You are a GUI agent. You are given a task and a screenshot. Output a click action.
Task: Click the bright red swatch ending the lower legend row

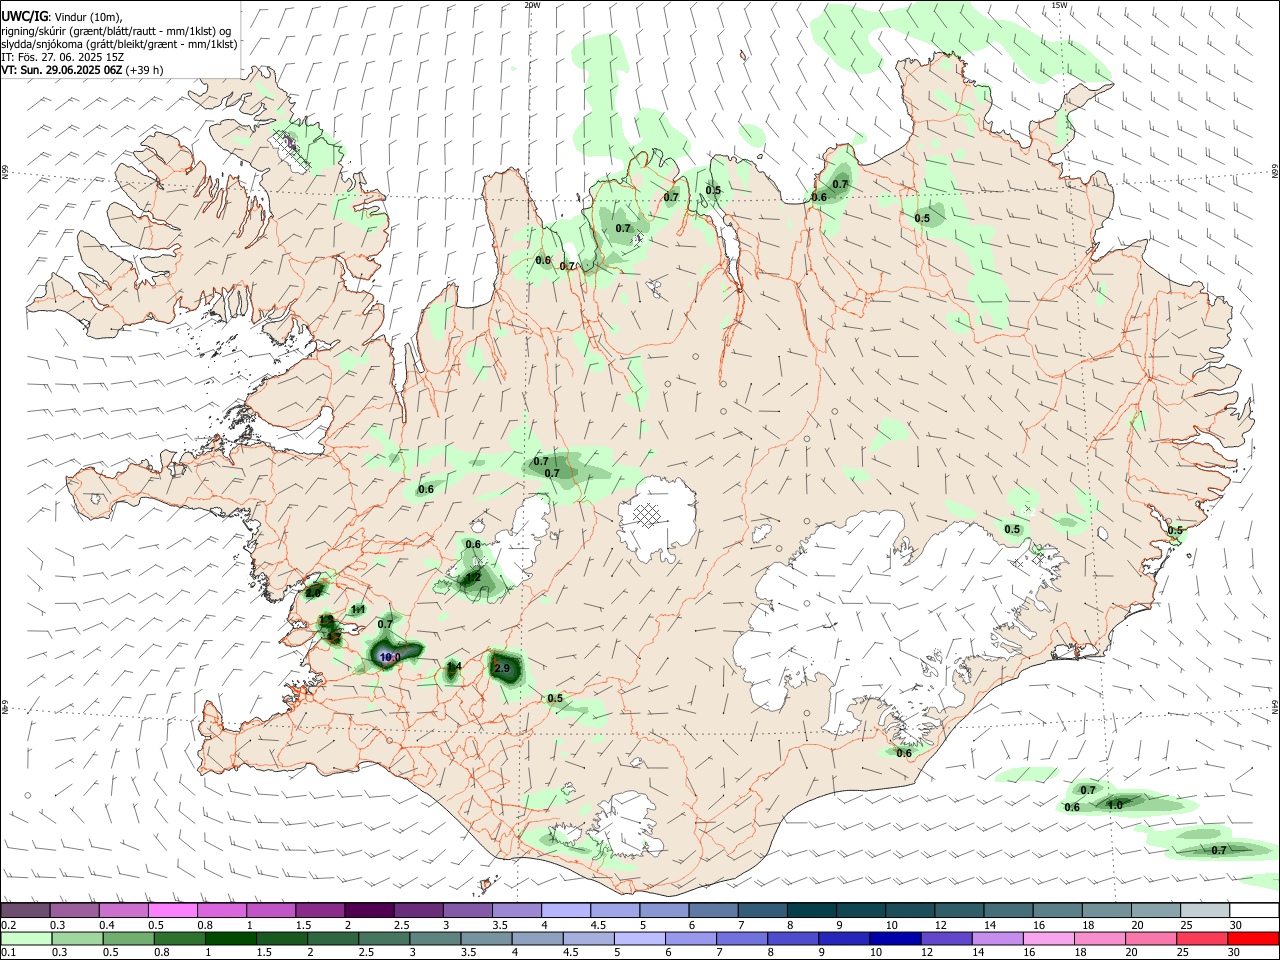(1253, 938)
